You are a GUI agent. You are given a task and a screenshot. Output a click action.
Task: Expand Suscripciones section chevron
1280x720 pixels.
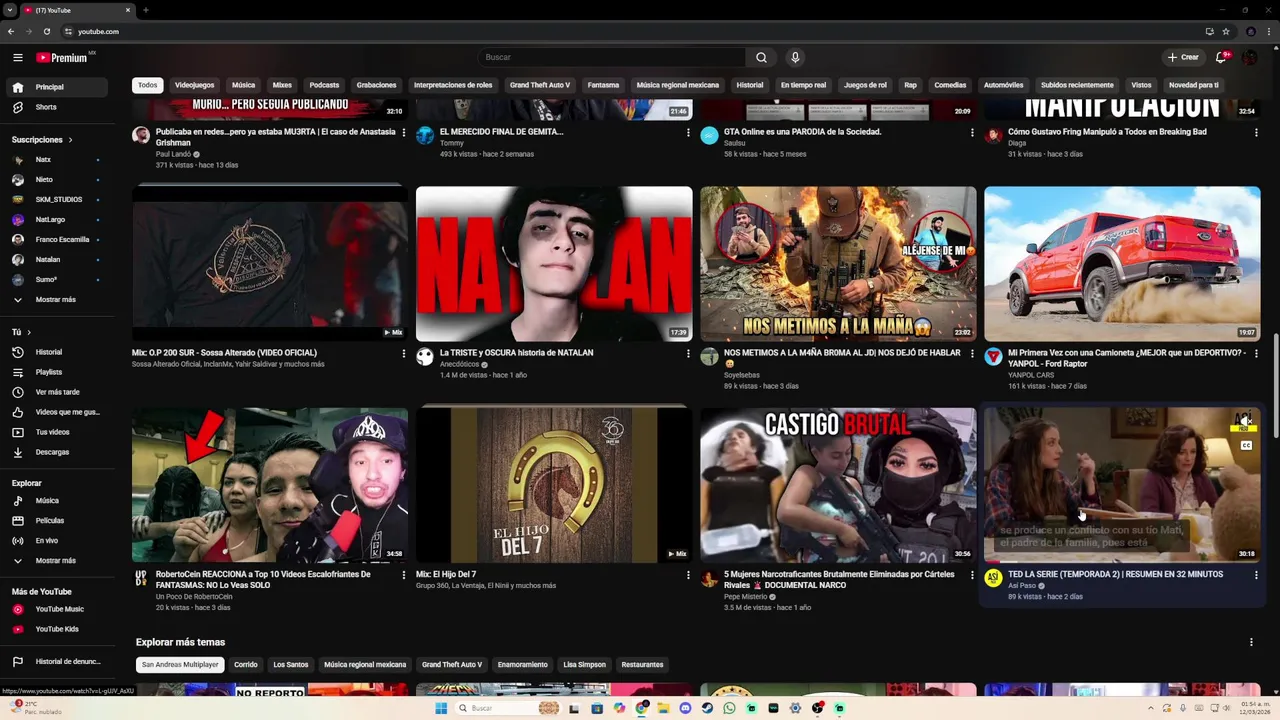pos(70,140)
